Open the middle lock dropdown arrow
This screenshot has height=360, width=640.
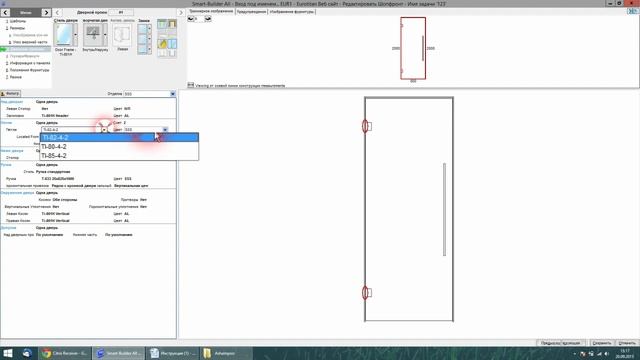coord(149,39)
